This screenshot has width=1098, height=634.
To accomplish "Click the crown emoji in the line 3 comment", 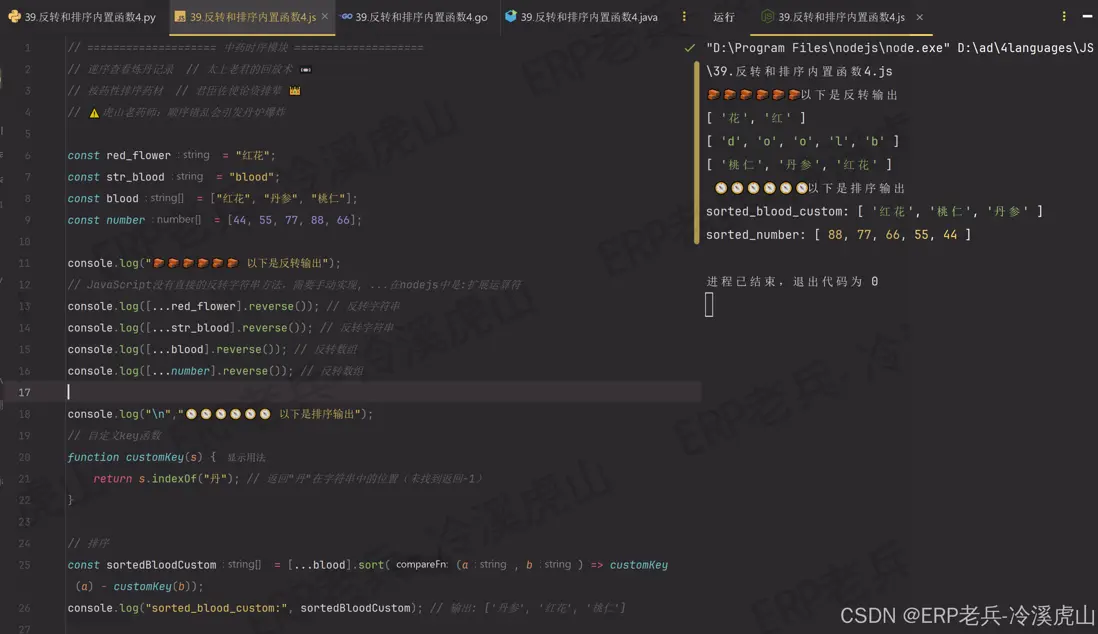I will coord(295,91).
